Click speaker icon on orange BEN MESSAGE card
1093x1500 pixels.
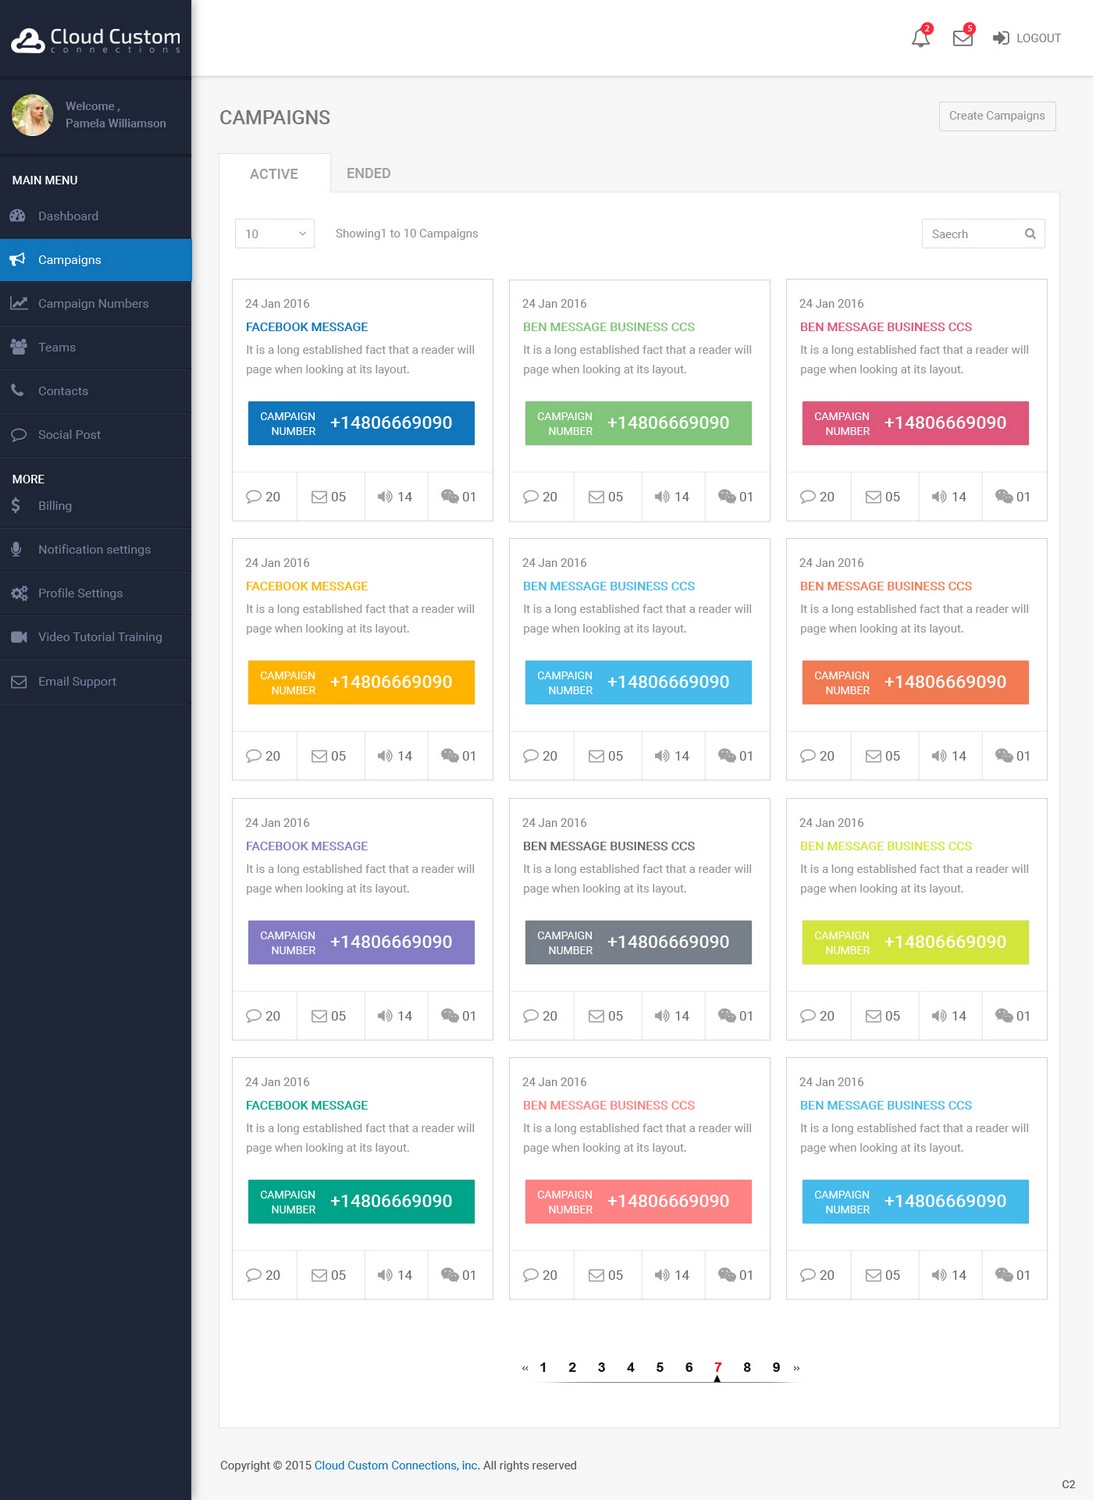pyautogui.click(x=939, y=756)
